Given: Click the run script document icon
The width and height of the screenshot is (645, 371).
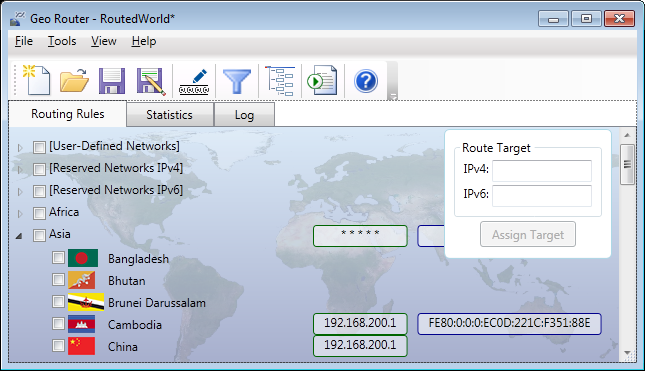Looking at the screenshot, I should (322, 81).
